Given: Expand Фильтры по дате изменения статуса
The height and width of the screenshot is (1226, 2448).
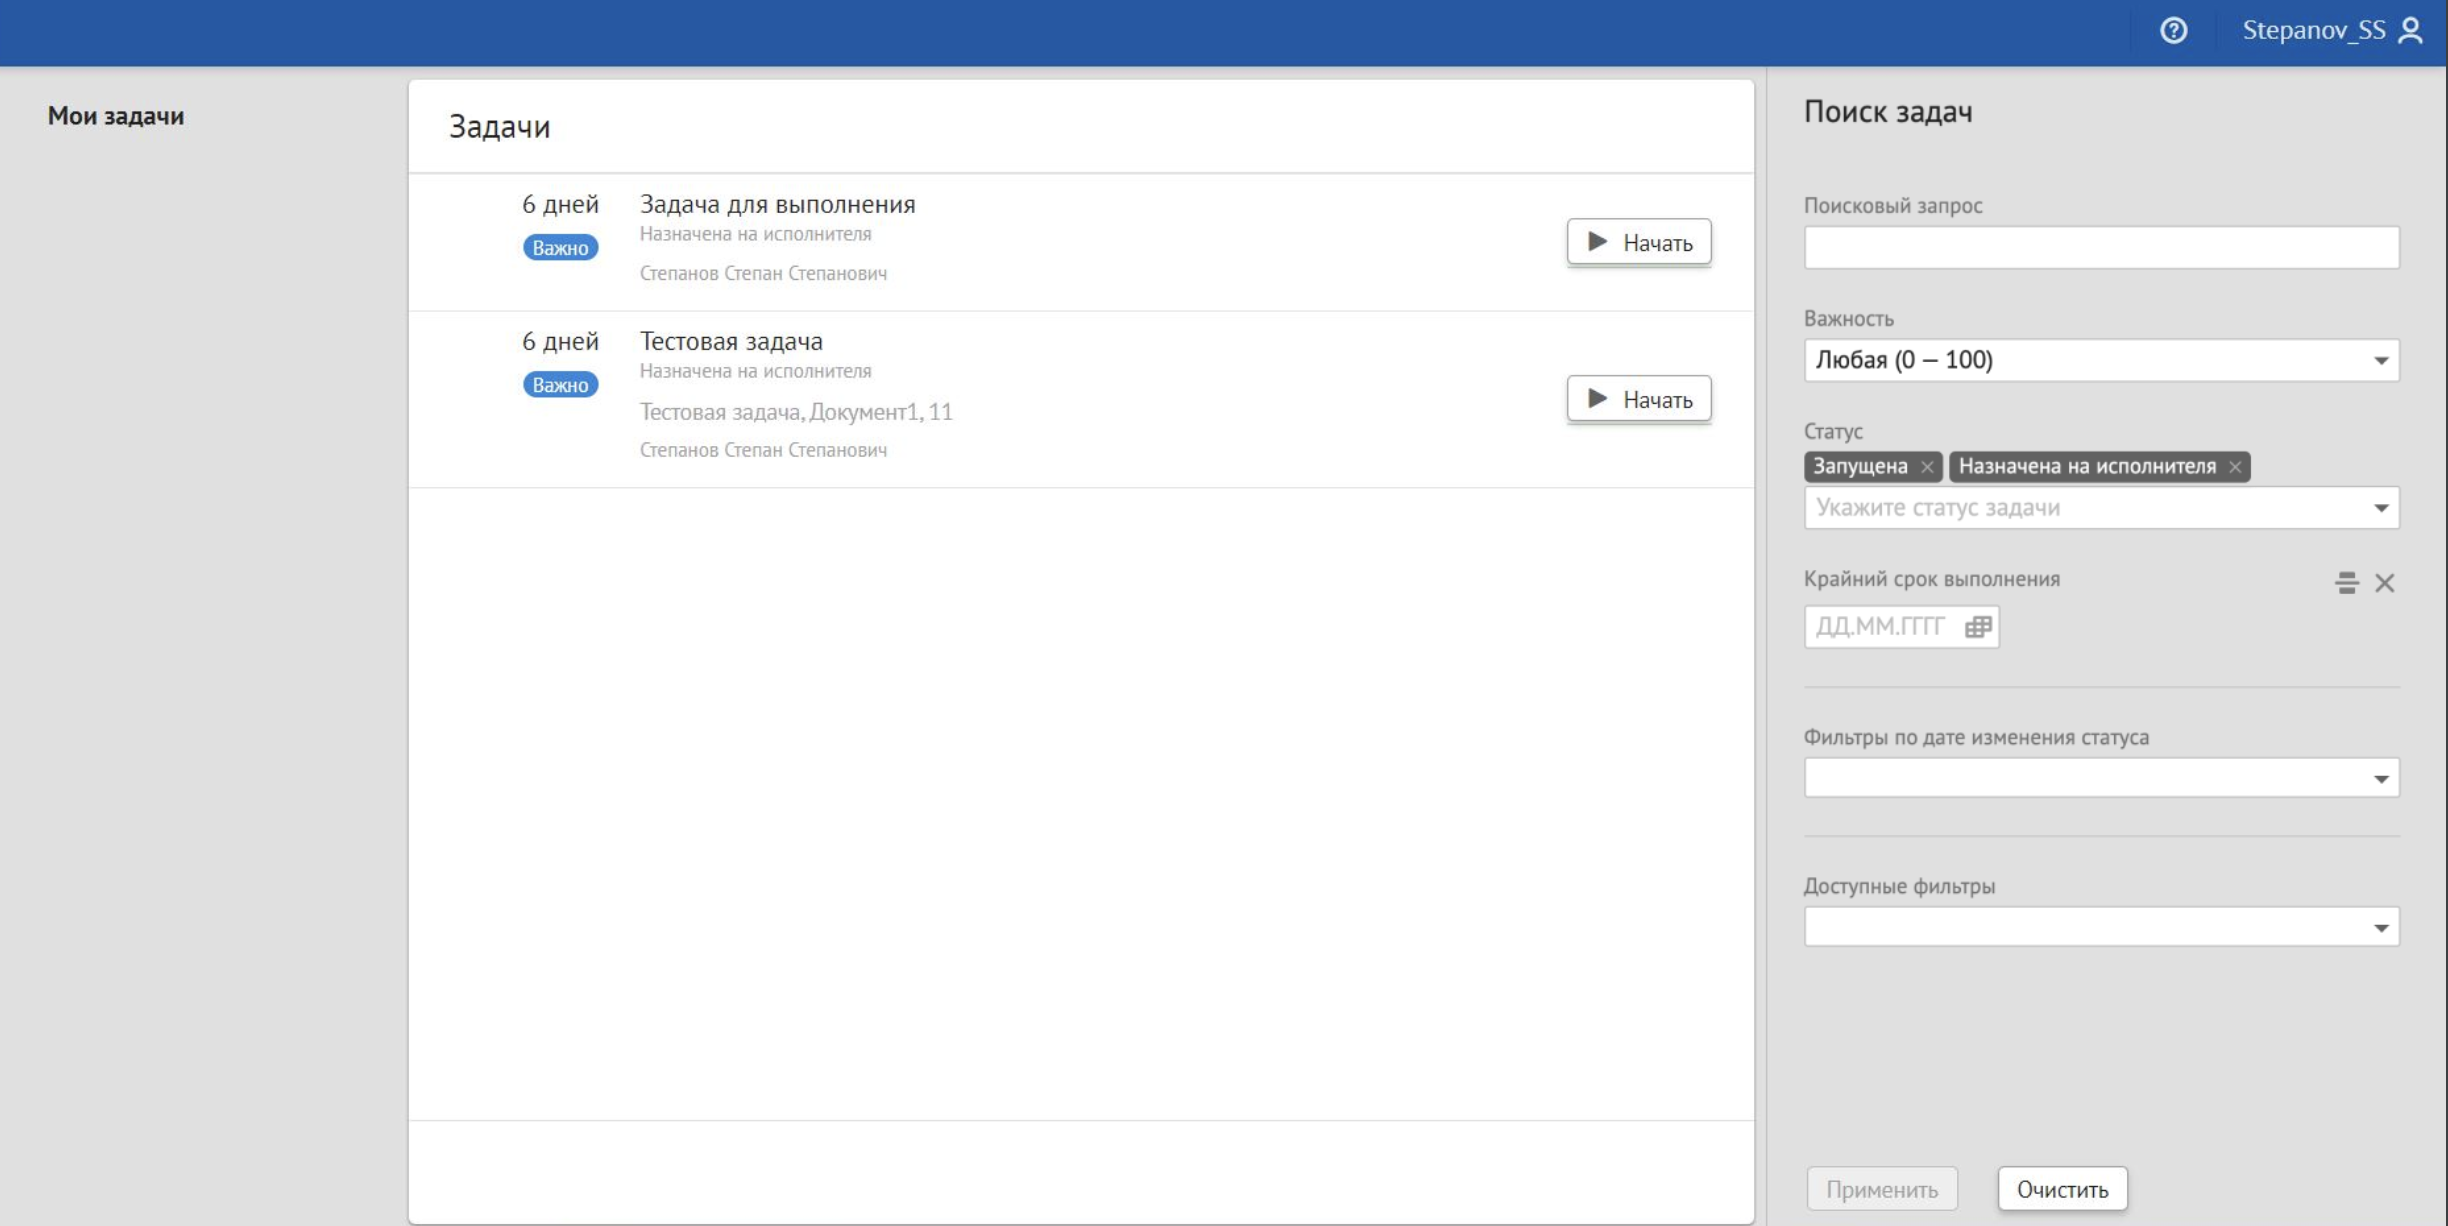Looking at the screenshot, I should click(x=2381, y=779).
